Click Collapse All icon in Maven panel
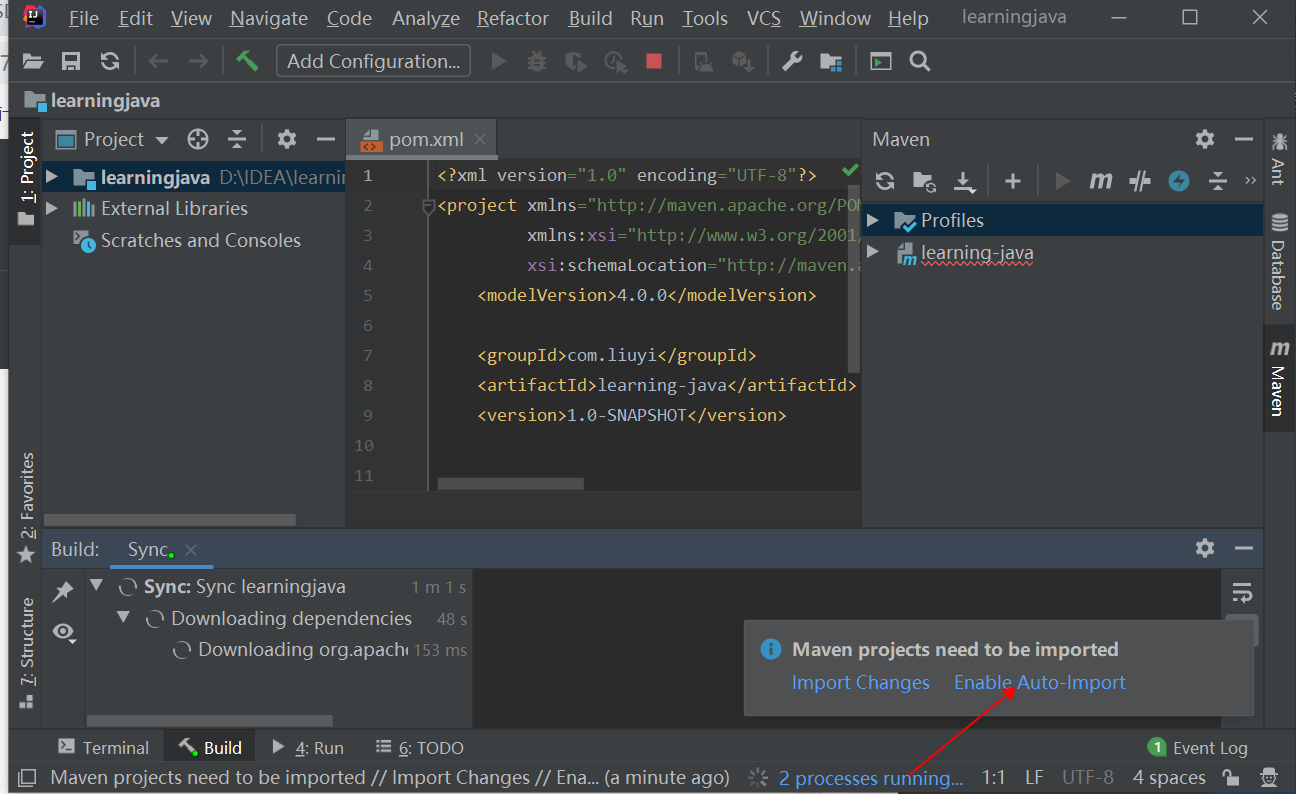Screen dimensions: 1296x794 pyautogui.click(x=1217, y=181)
